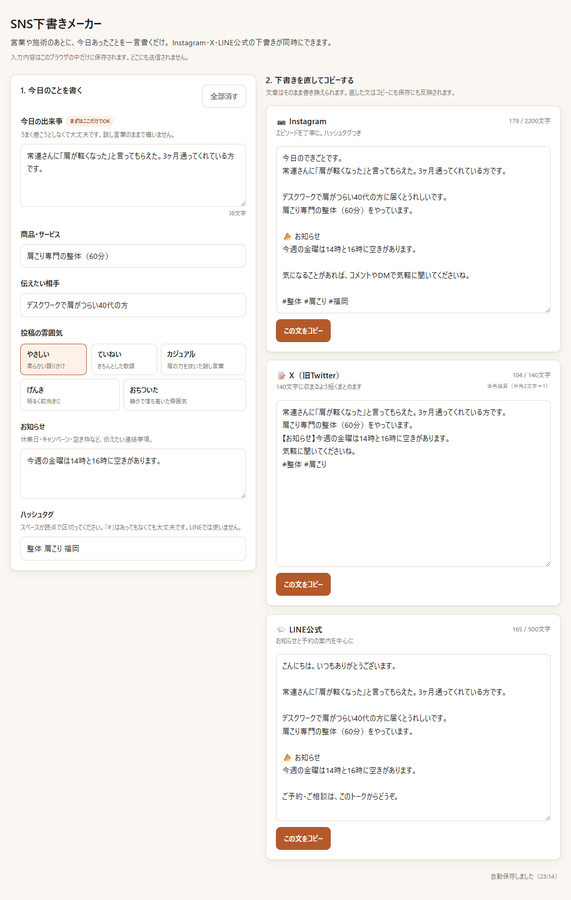Click the まずはここだけでOK badge
The width and height of the screenshot is (571, 900).
coord(90,121)
